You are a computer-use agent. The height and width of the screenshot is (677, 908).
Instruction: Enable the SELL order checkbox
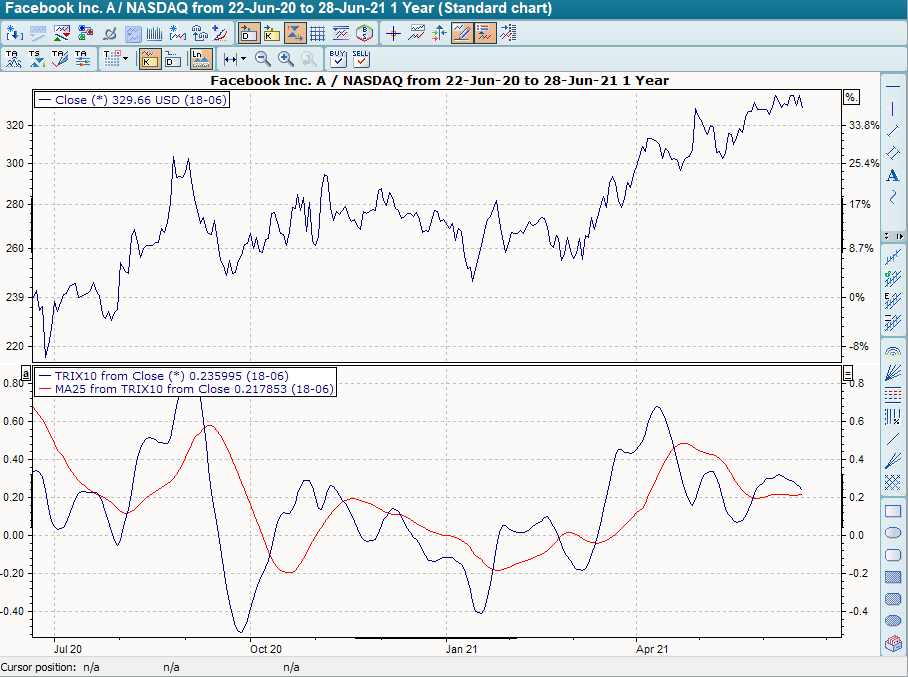point(363,59)
